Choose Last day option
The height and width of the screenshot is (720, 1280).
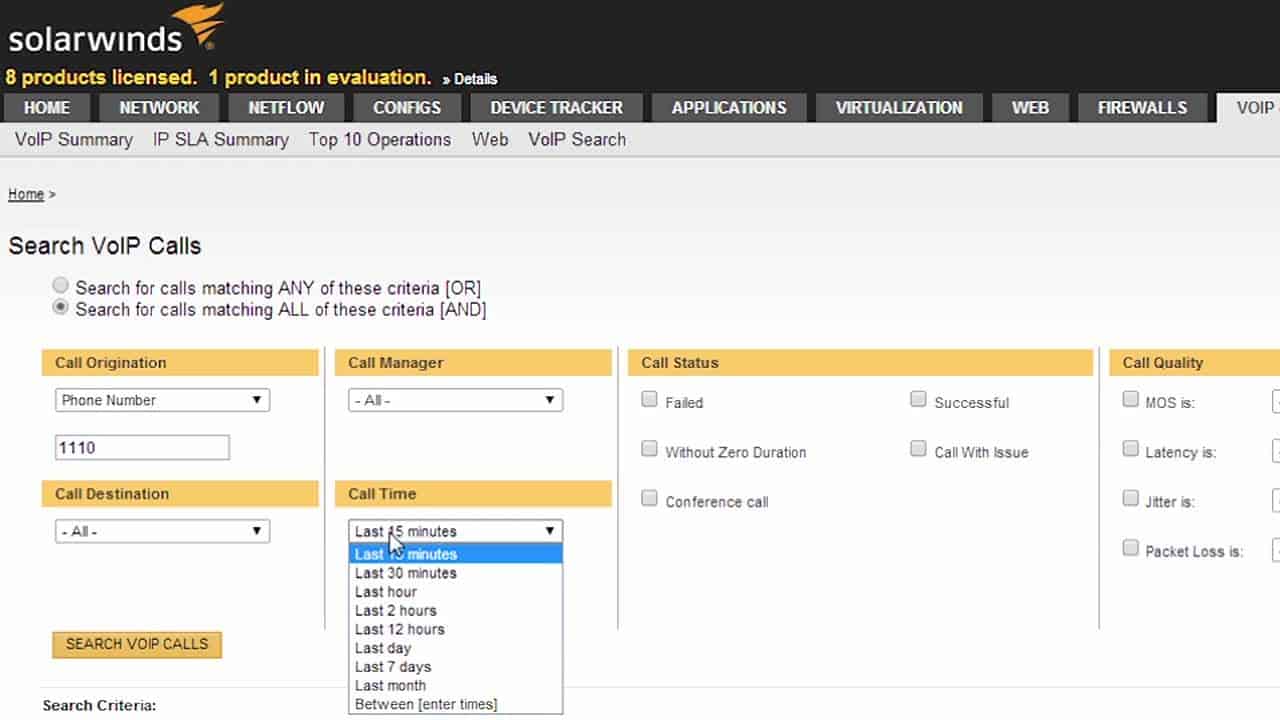coord(455,648)
